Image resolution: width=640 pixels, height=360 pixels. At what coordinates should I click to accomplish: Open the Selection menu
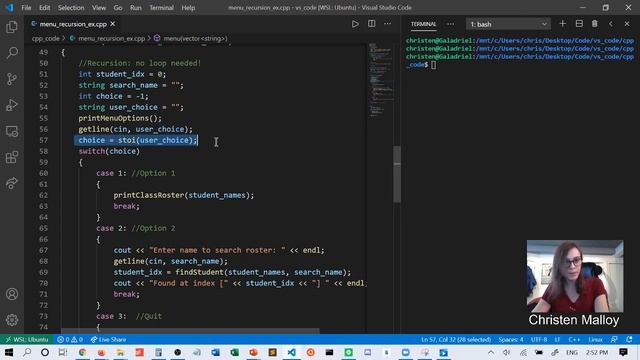coord(71,8)
